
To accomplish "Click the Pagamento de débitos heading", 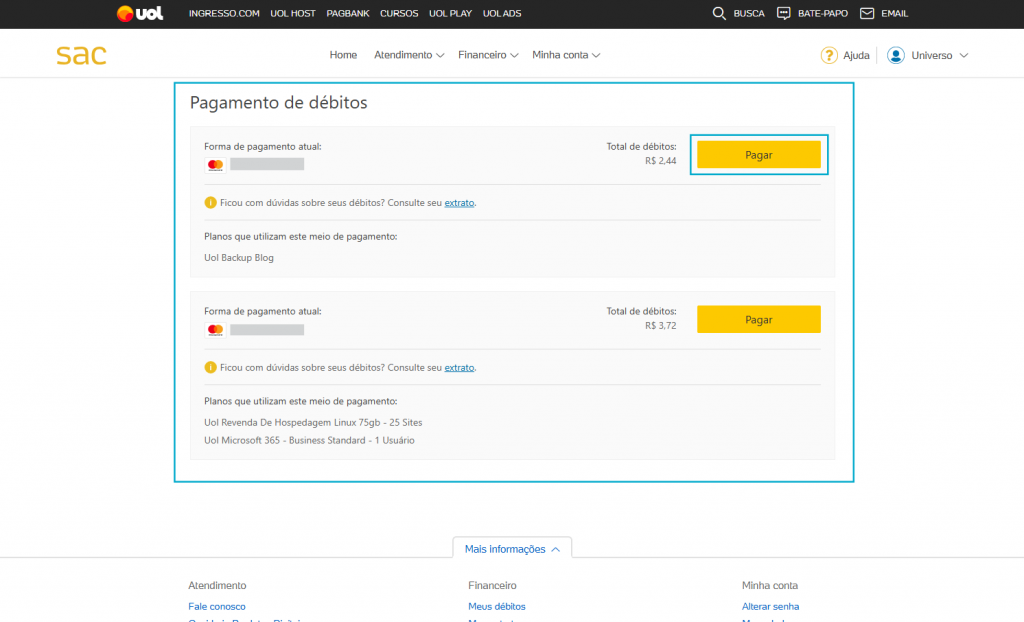I will [x=279, y=103].
